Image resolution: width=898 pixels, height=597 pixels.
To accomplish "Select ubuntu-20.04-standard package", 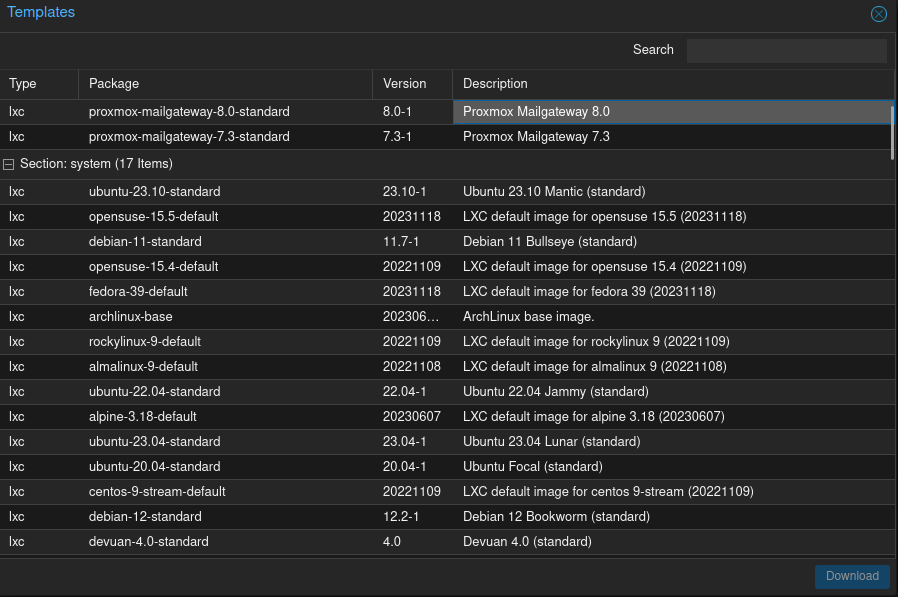I will (155, 467).
